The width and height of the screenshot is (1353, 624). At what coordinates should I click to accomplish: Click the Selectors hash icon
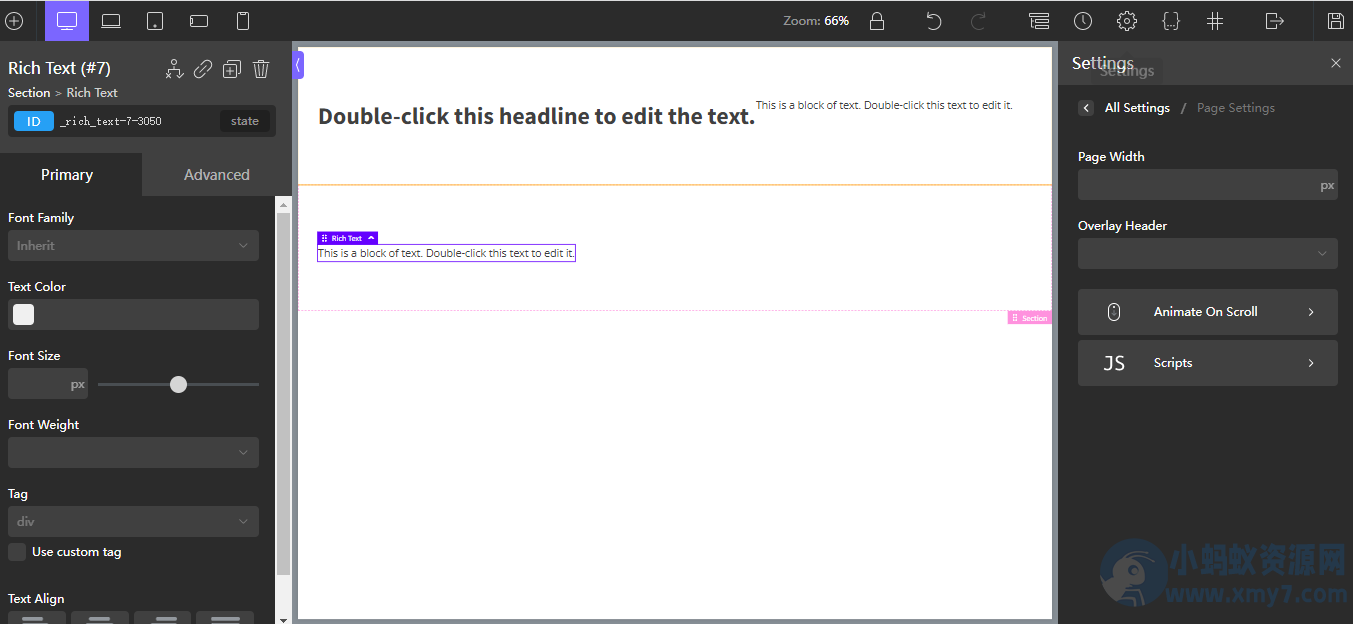[1215, 21]
